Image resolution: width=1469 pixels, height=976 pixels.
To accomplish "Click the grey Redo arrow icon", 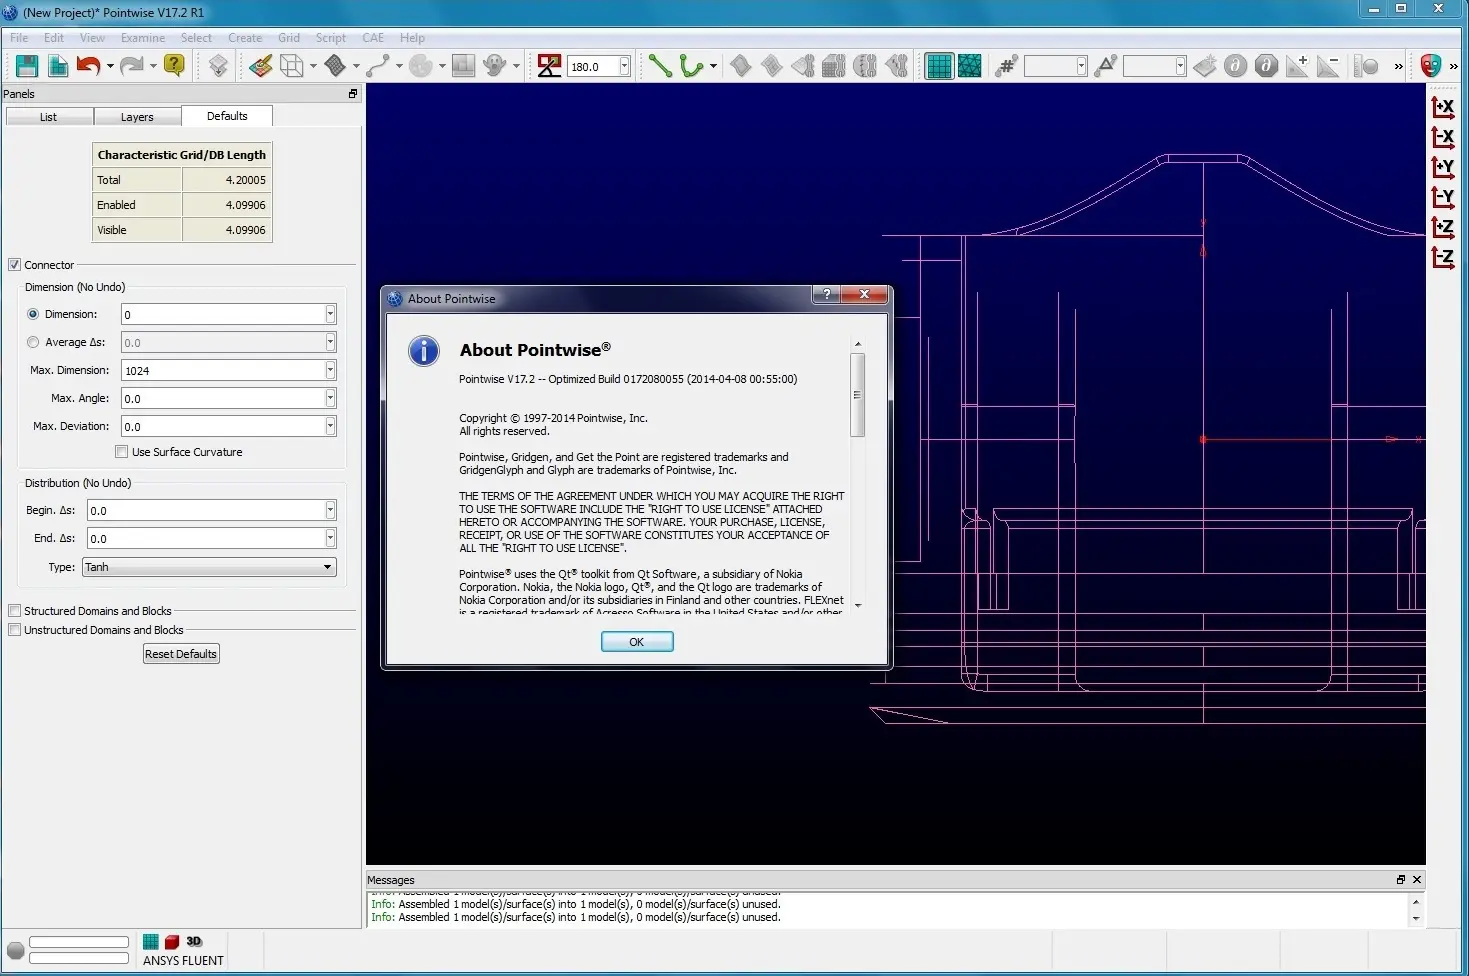I will pyautogui.click(x=131, y=66).
